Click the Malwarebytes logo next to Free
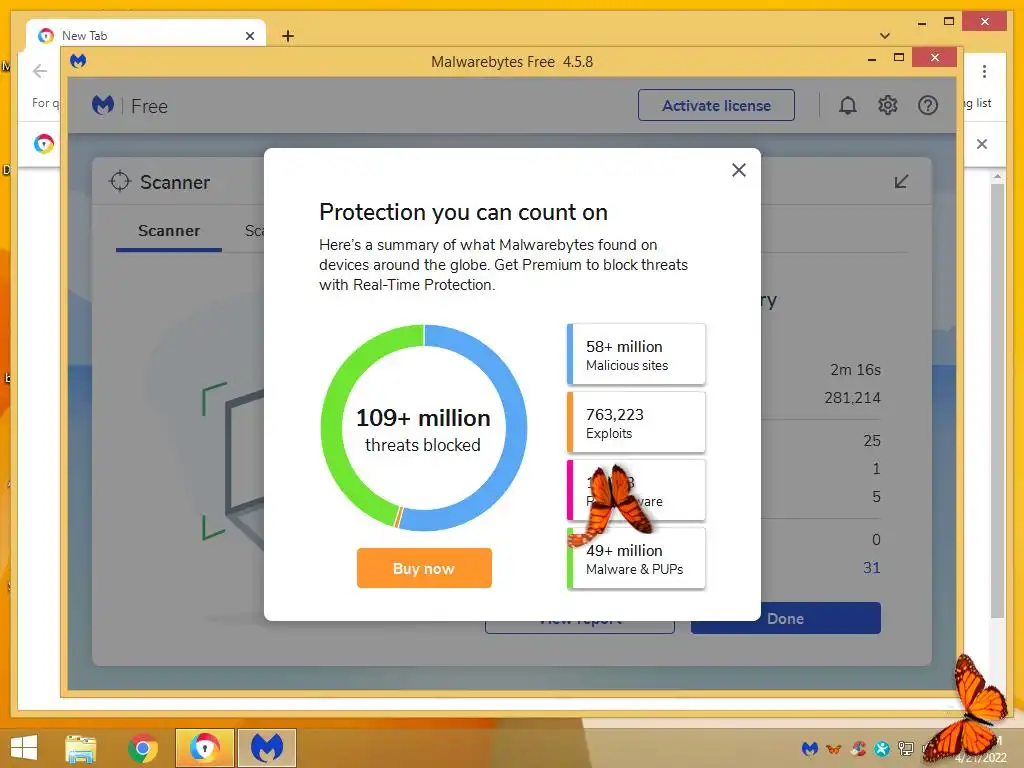This screenshot has width=1024, height=768. point(103,105)
